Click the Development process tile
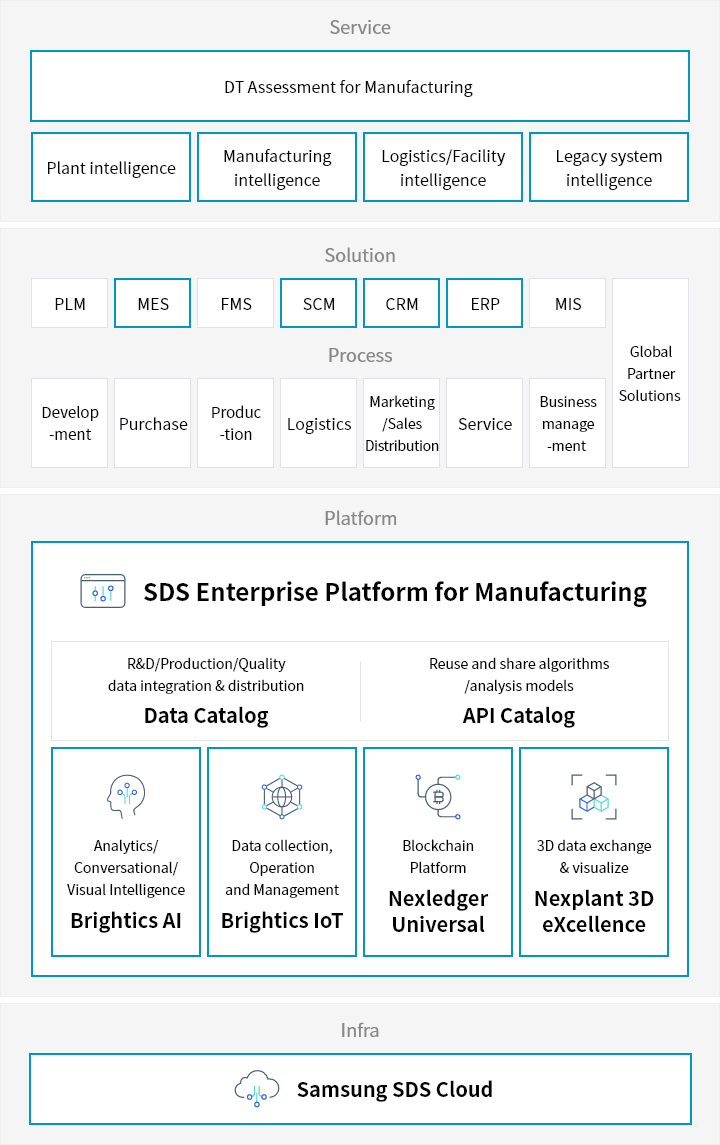The image size is (720, 1145). pyautogui.click(x=69, y=423)
